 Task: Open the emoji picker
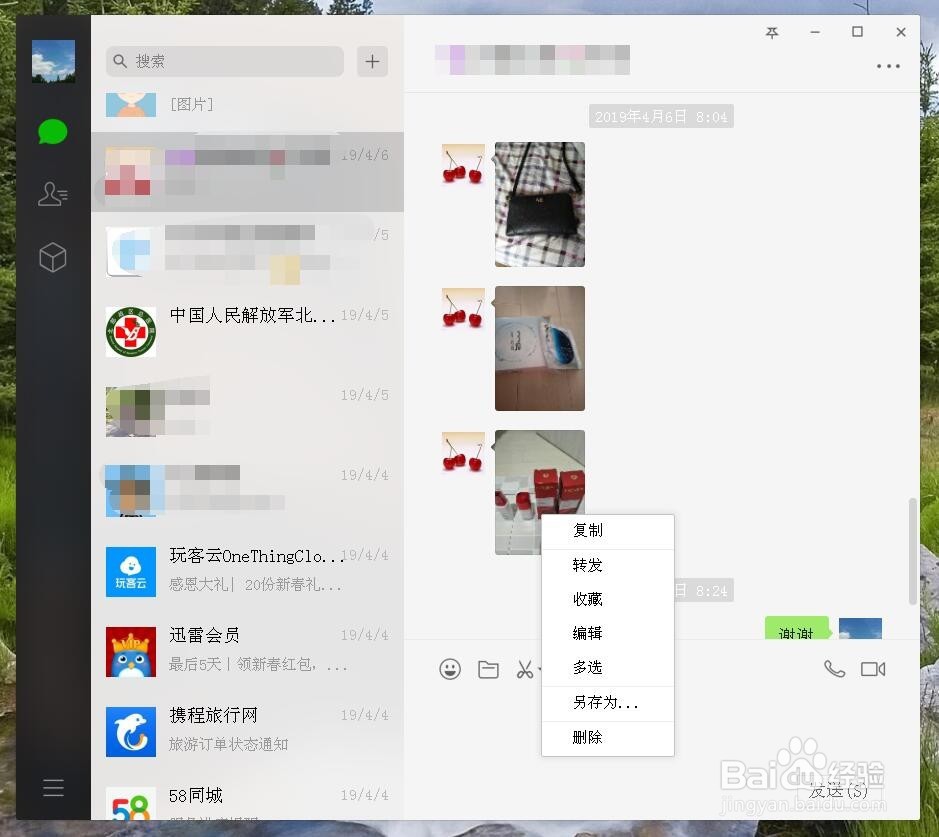coord(450,669)
